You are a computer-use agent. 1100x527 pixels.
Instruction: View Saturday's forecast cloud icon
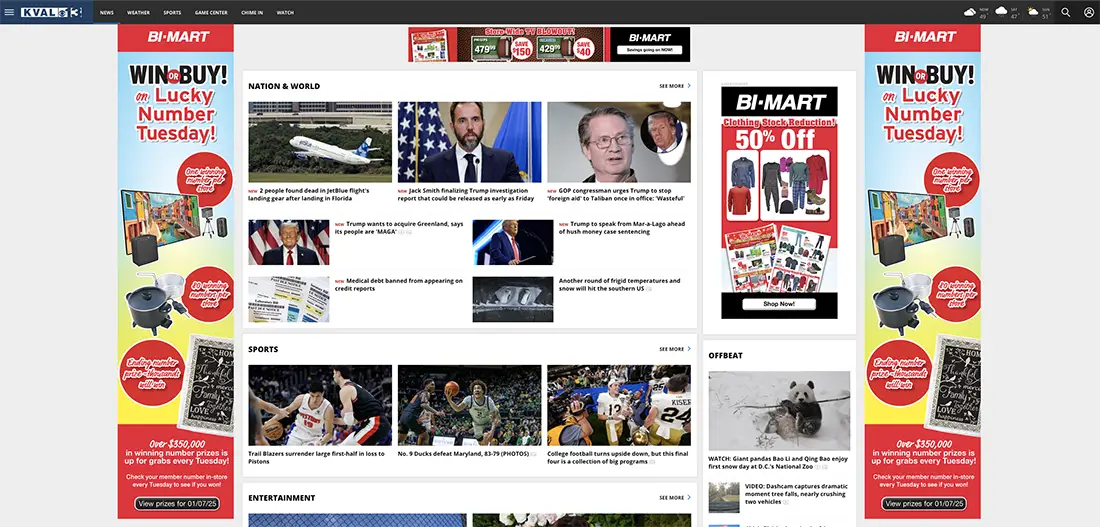pyautogui.click(x=1002, y=11)
